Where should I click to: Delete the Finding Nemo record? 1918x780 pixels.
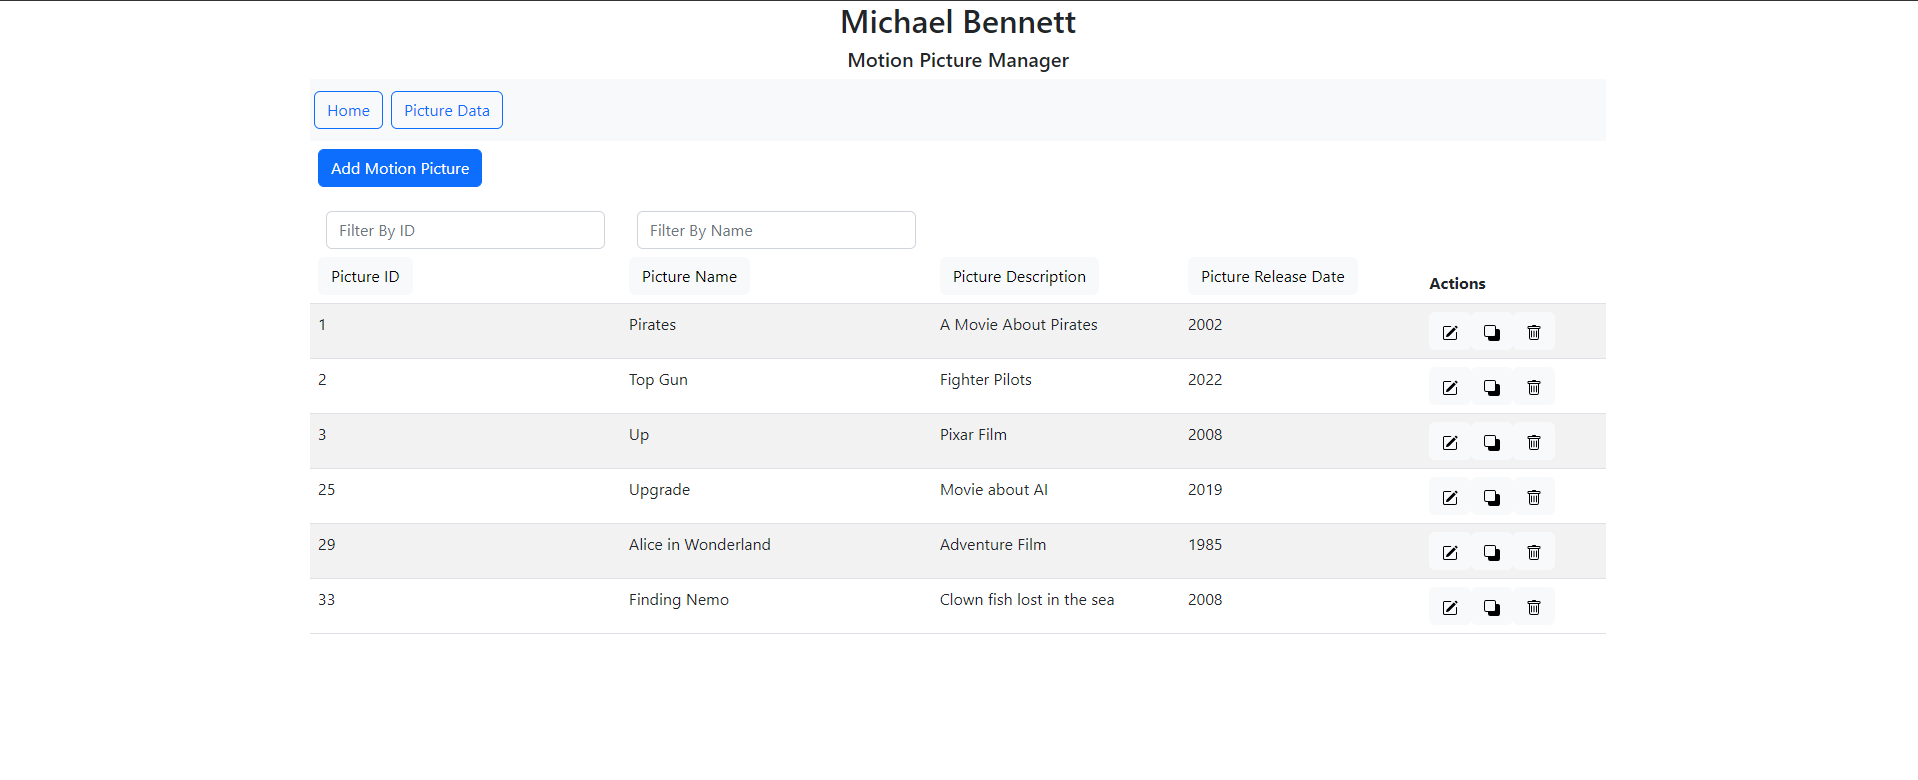1533,608
